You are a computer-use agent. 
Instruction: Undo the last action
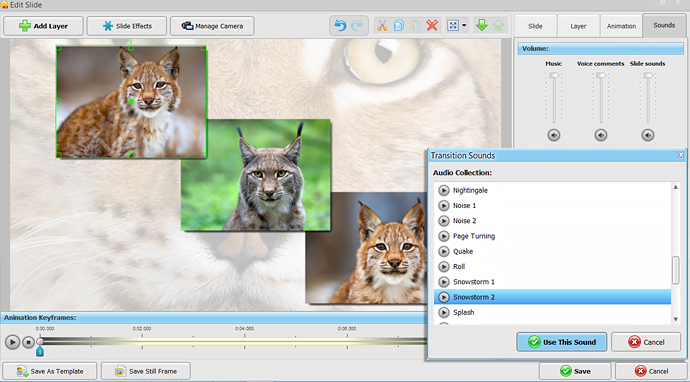pos(340,26)
